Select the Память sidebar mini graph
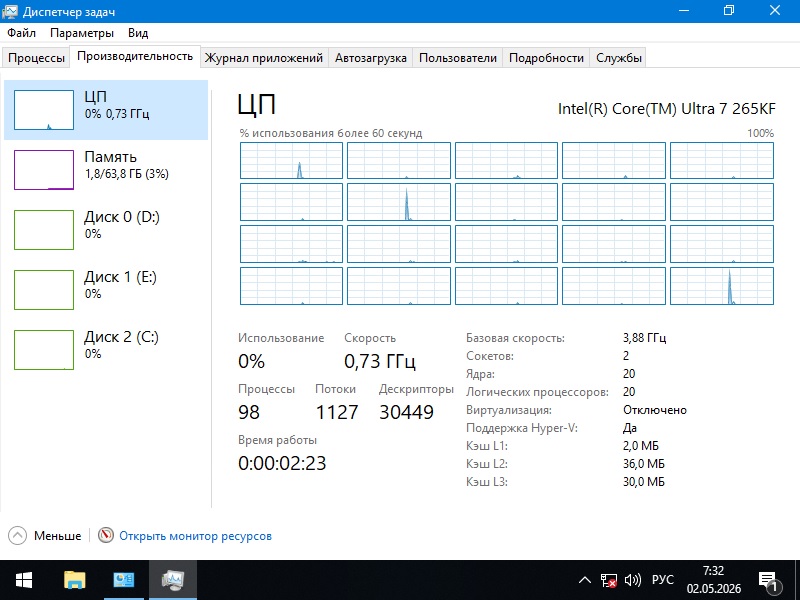The height and width of the screenshot is (600, 800). 44,170
